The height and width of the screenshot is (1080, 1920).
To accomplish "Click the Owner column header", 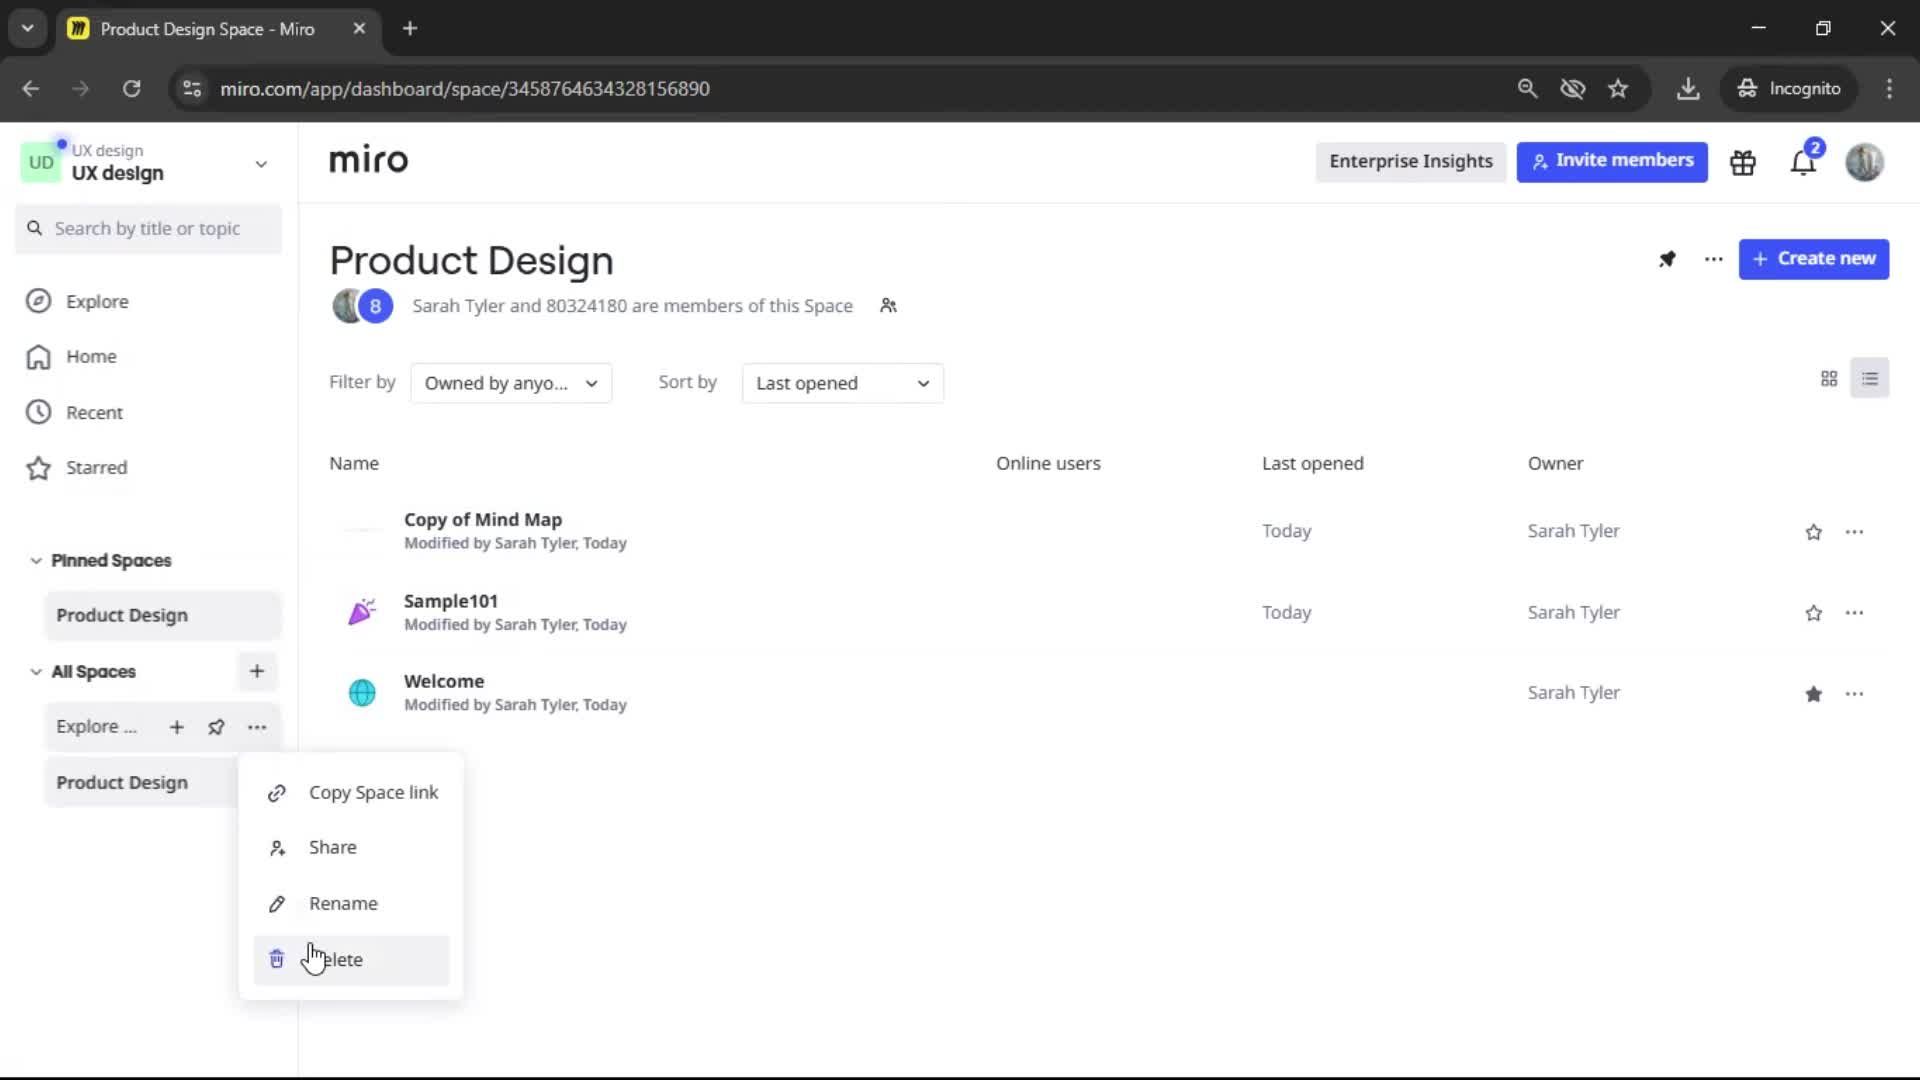I will tap(1555, 464).
